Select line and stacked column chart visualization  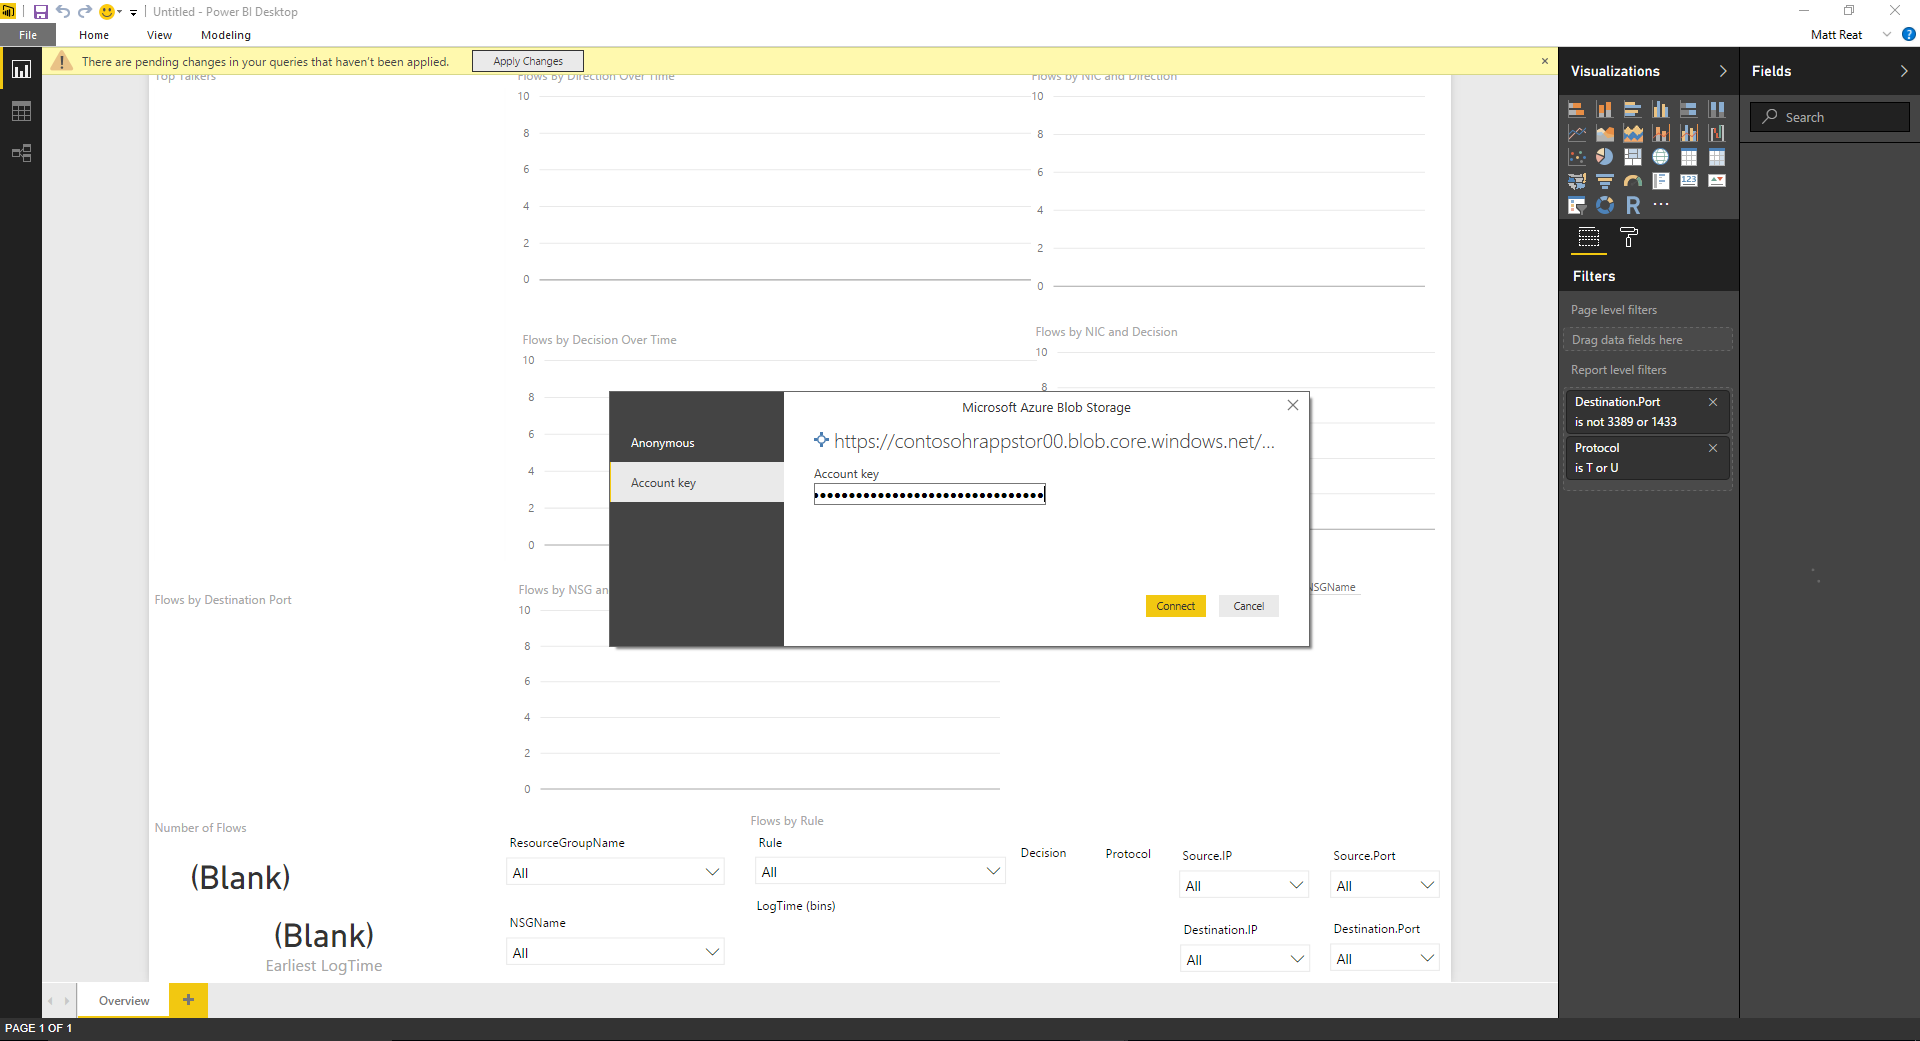point(1661,133)
